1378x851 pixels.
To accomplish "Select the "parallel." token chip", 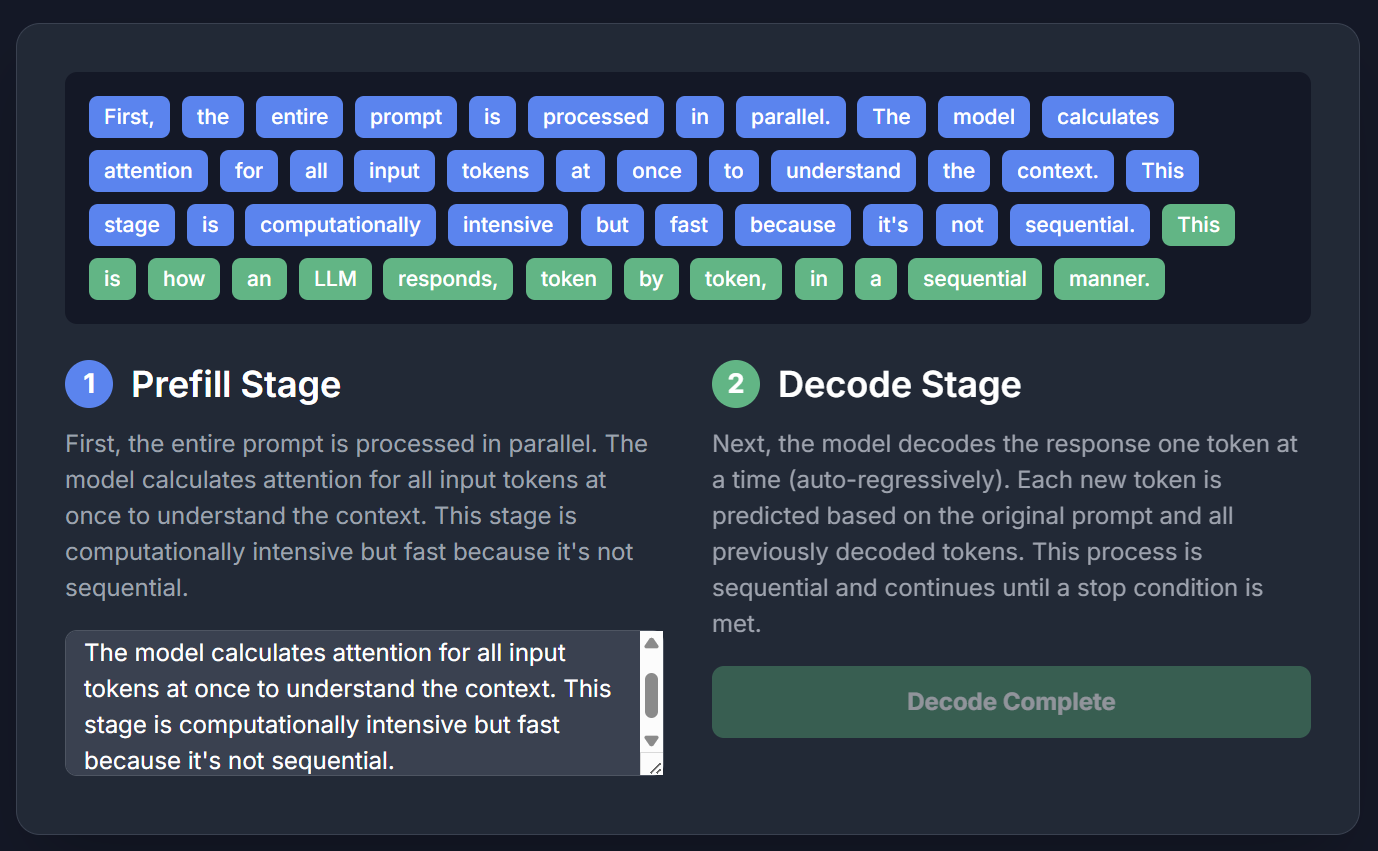I will point(790,117).
